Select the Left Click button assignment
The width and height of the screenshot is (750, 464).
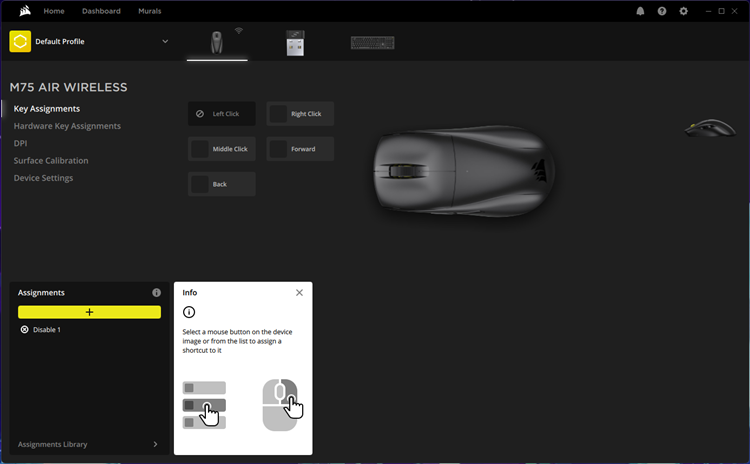(221, 114)
